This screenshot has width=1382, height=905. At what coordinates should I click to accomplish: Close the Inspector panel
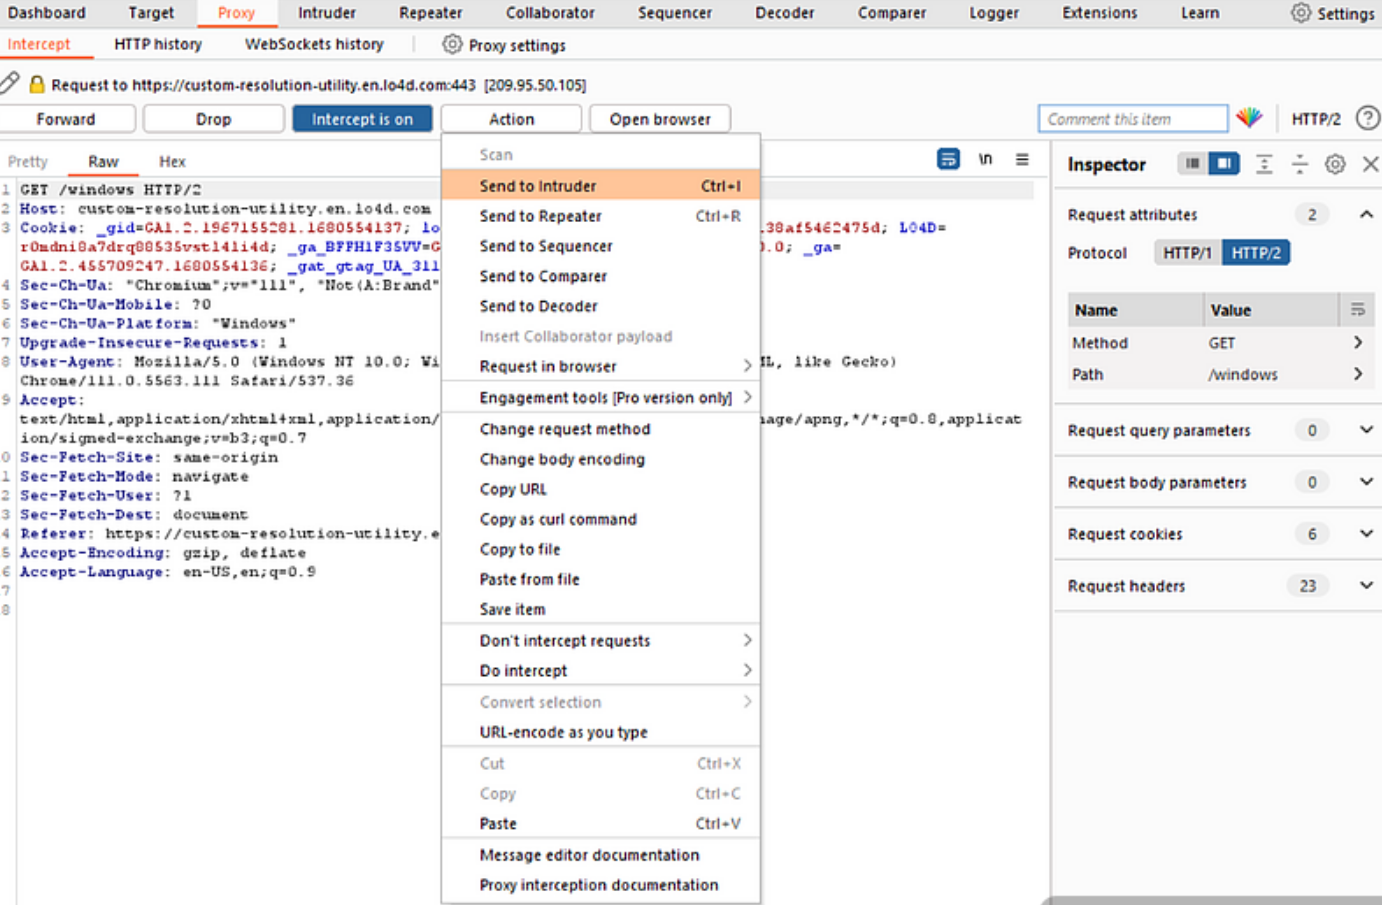pos(1370,164)
